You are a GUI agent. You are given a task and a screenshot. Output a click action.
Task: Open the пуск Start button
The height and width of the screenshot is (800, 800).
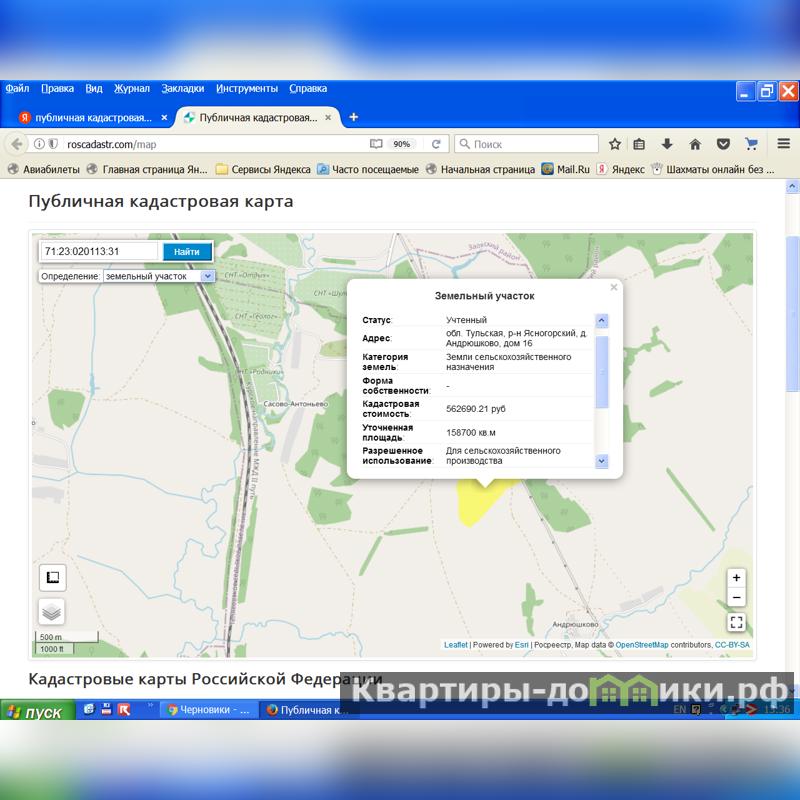click(x=36, y=712)
